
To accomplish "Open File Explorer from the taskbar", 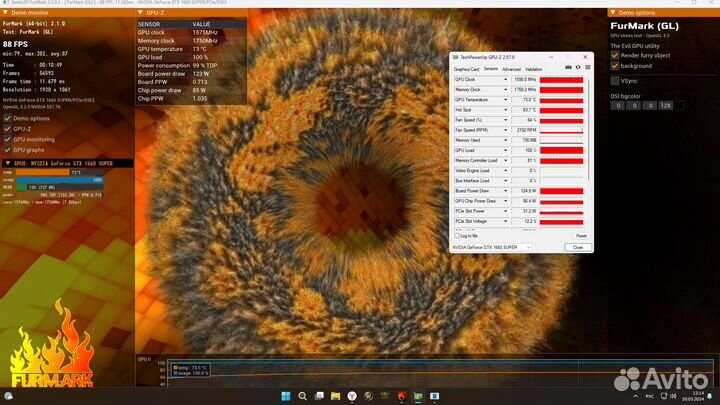I will click(336, 396).
